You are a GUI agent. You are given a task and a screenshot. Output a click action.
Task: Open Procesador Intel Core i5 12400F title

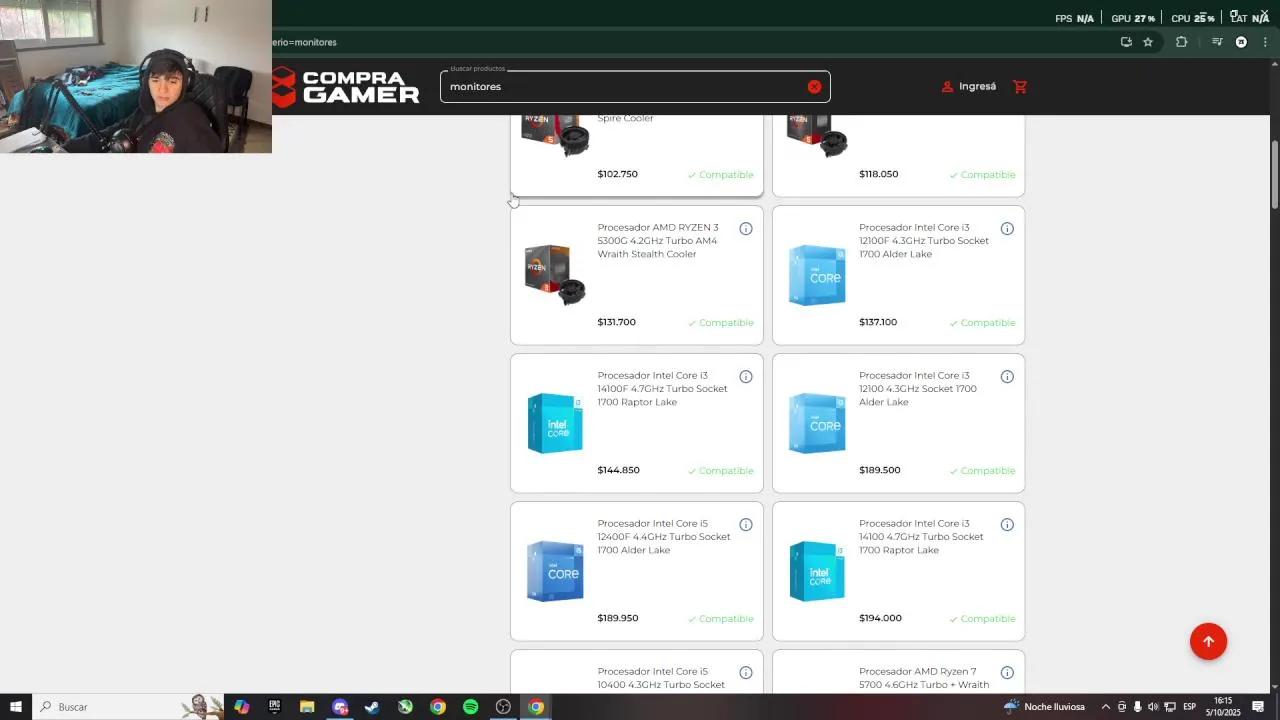pyautogui.click(x=664, y=537)
